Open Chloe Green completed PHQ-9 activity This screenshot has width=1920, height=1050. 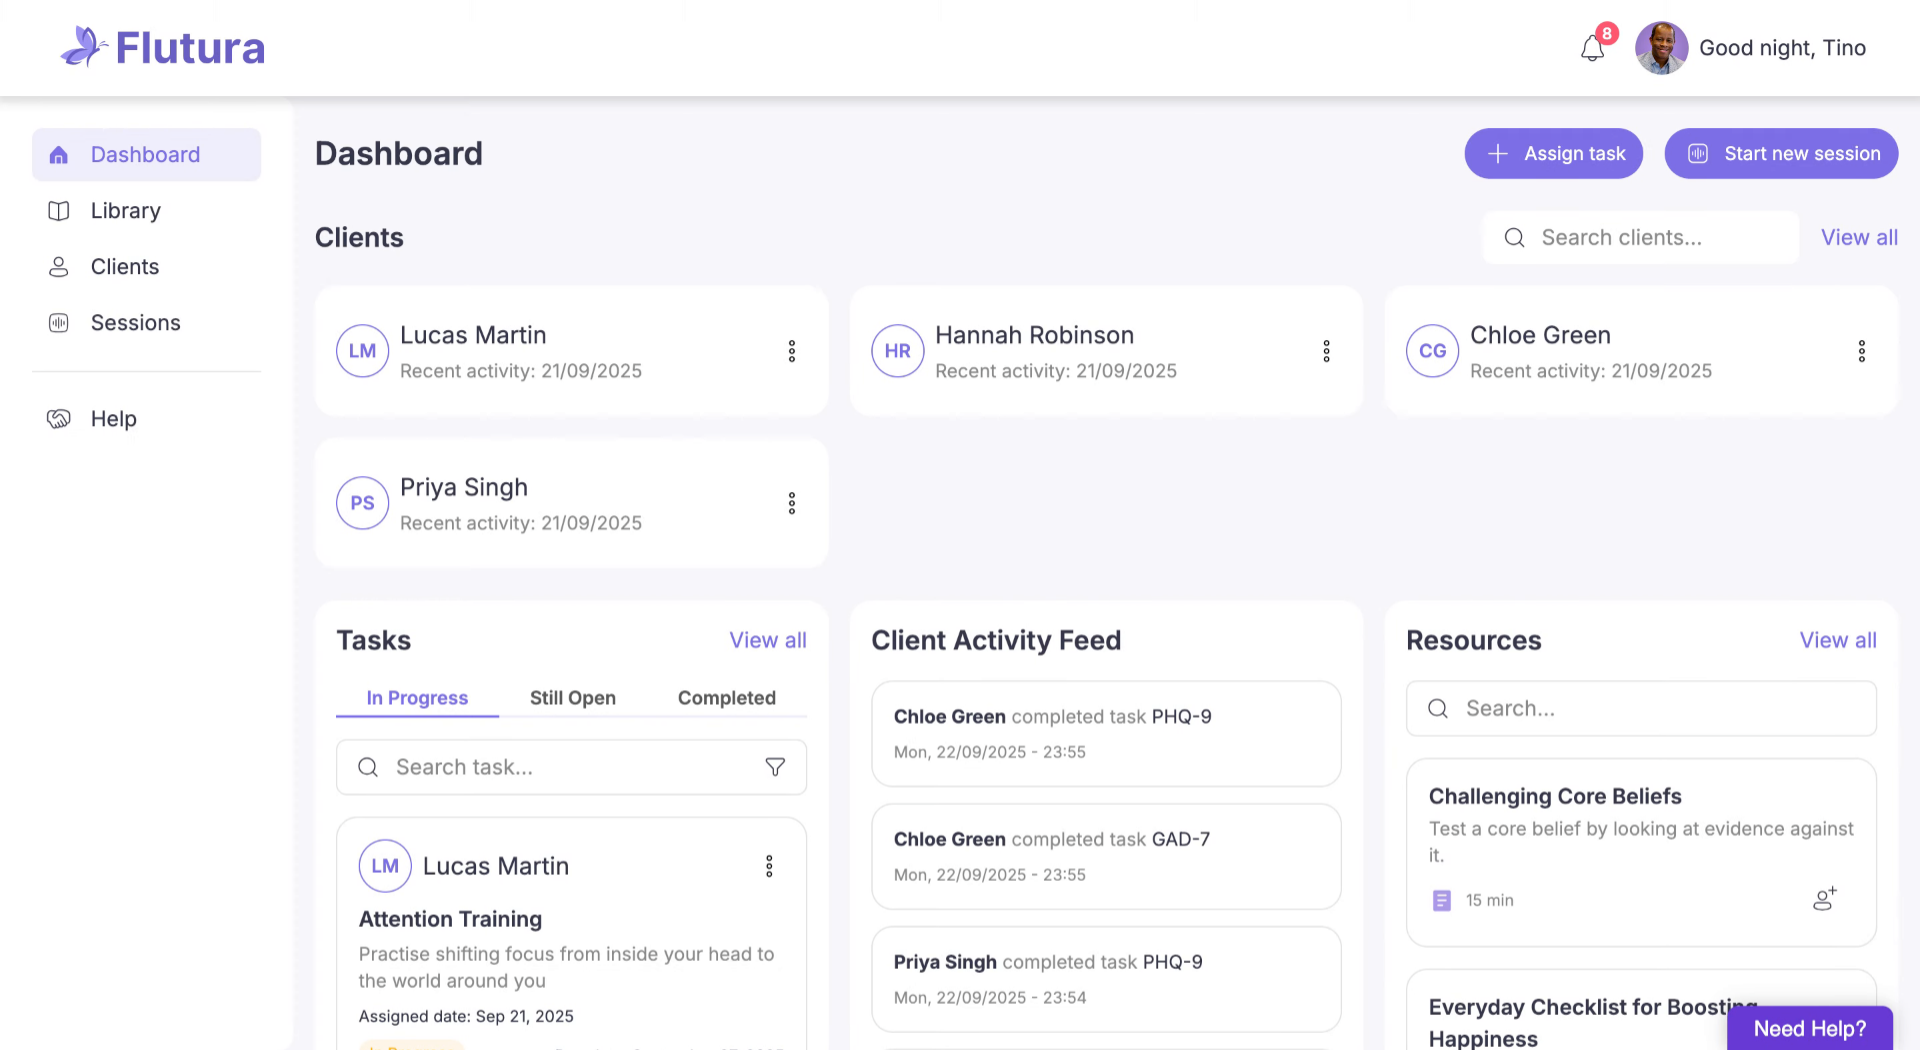tap(1106, 734)
